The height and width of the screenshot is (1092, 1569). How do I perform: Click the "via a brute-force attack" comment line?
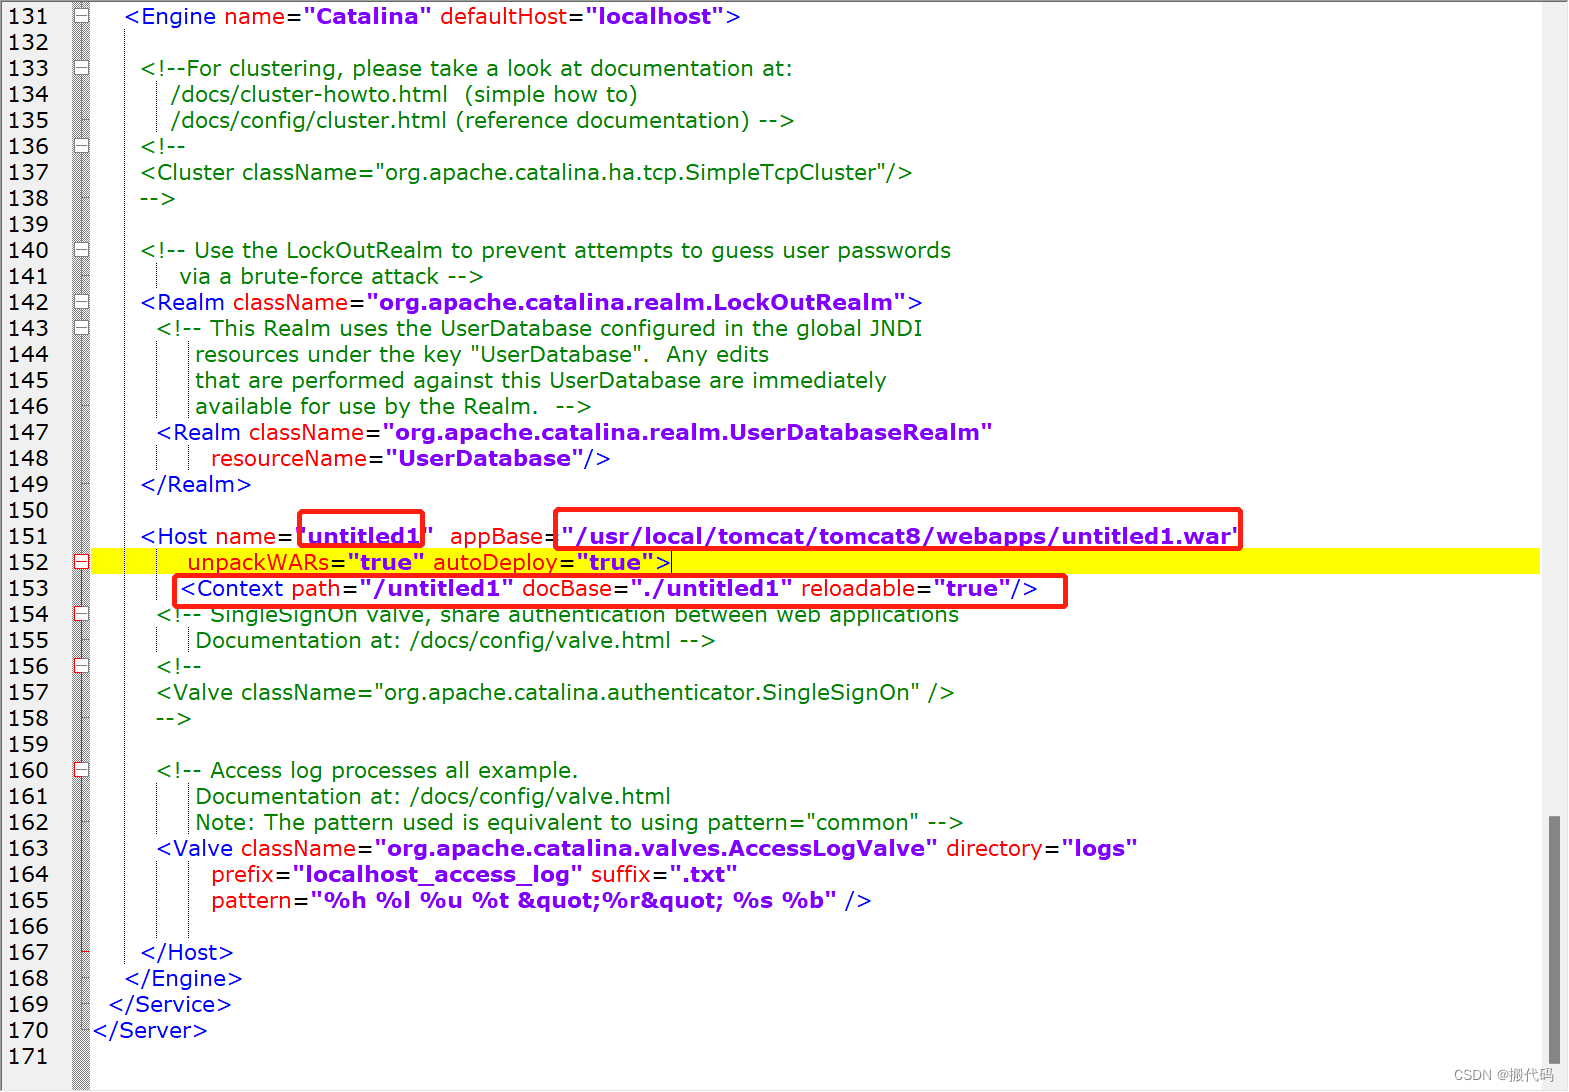[x=331, y=276]
